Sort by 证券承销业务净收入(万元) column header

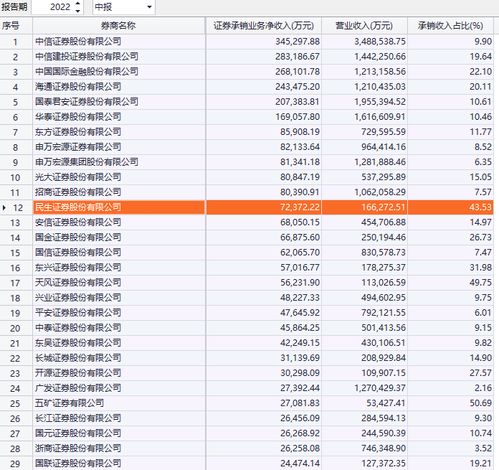pos(264,26)
